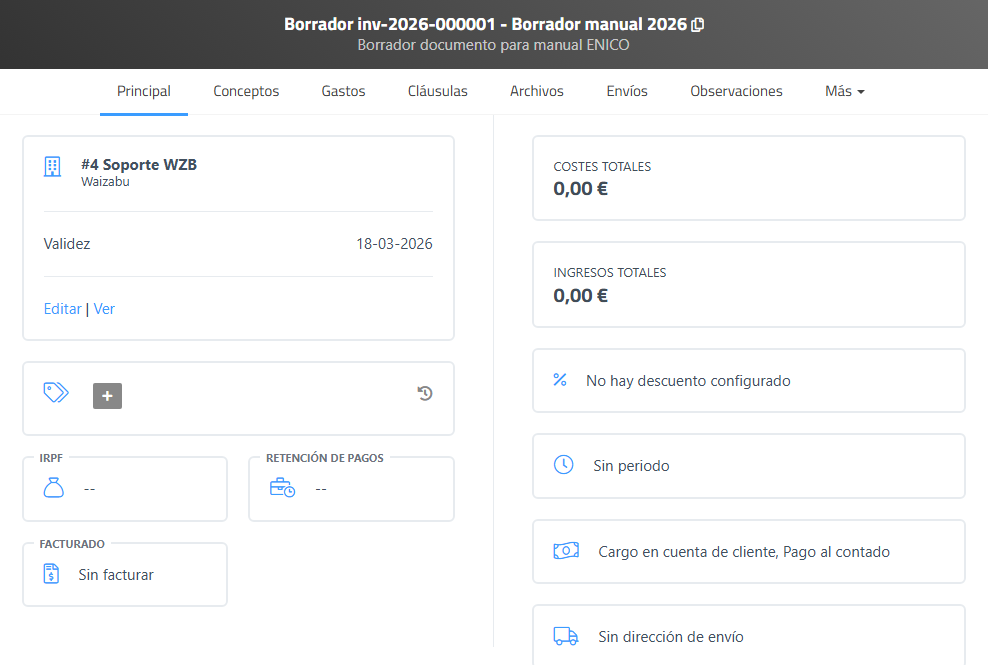Click the building icon next to Soporte WZB
This screenshot has height=665, width=988.
tap(53, 167)
